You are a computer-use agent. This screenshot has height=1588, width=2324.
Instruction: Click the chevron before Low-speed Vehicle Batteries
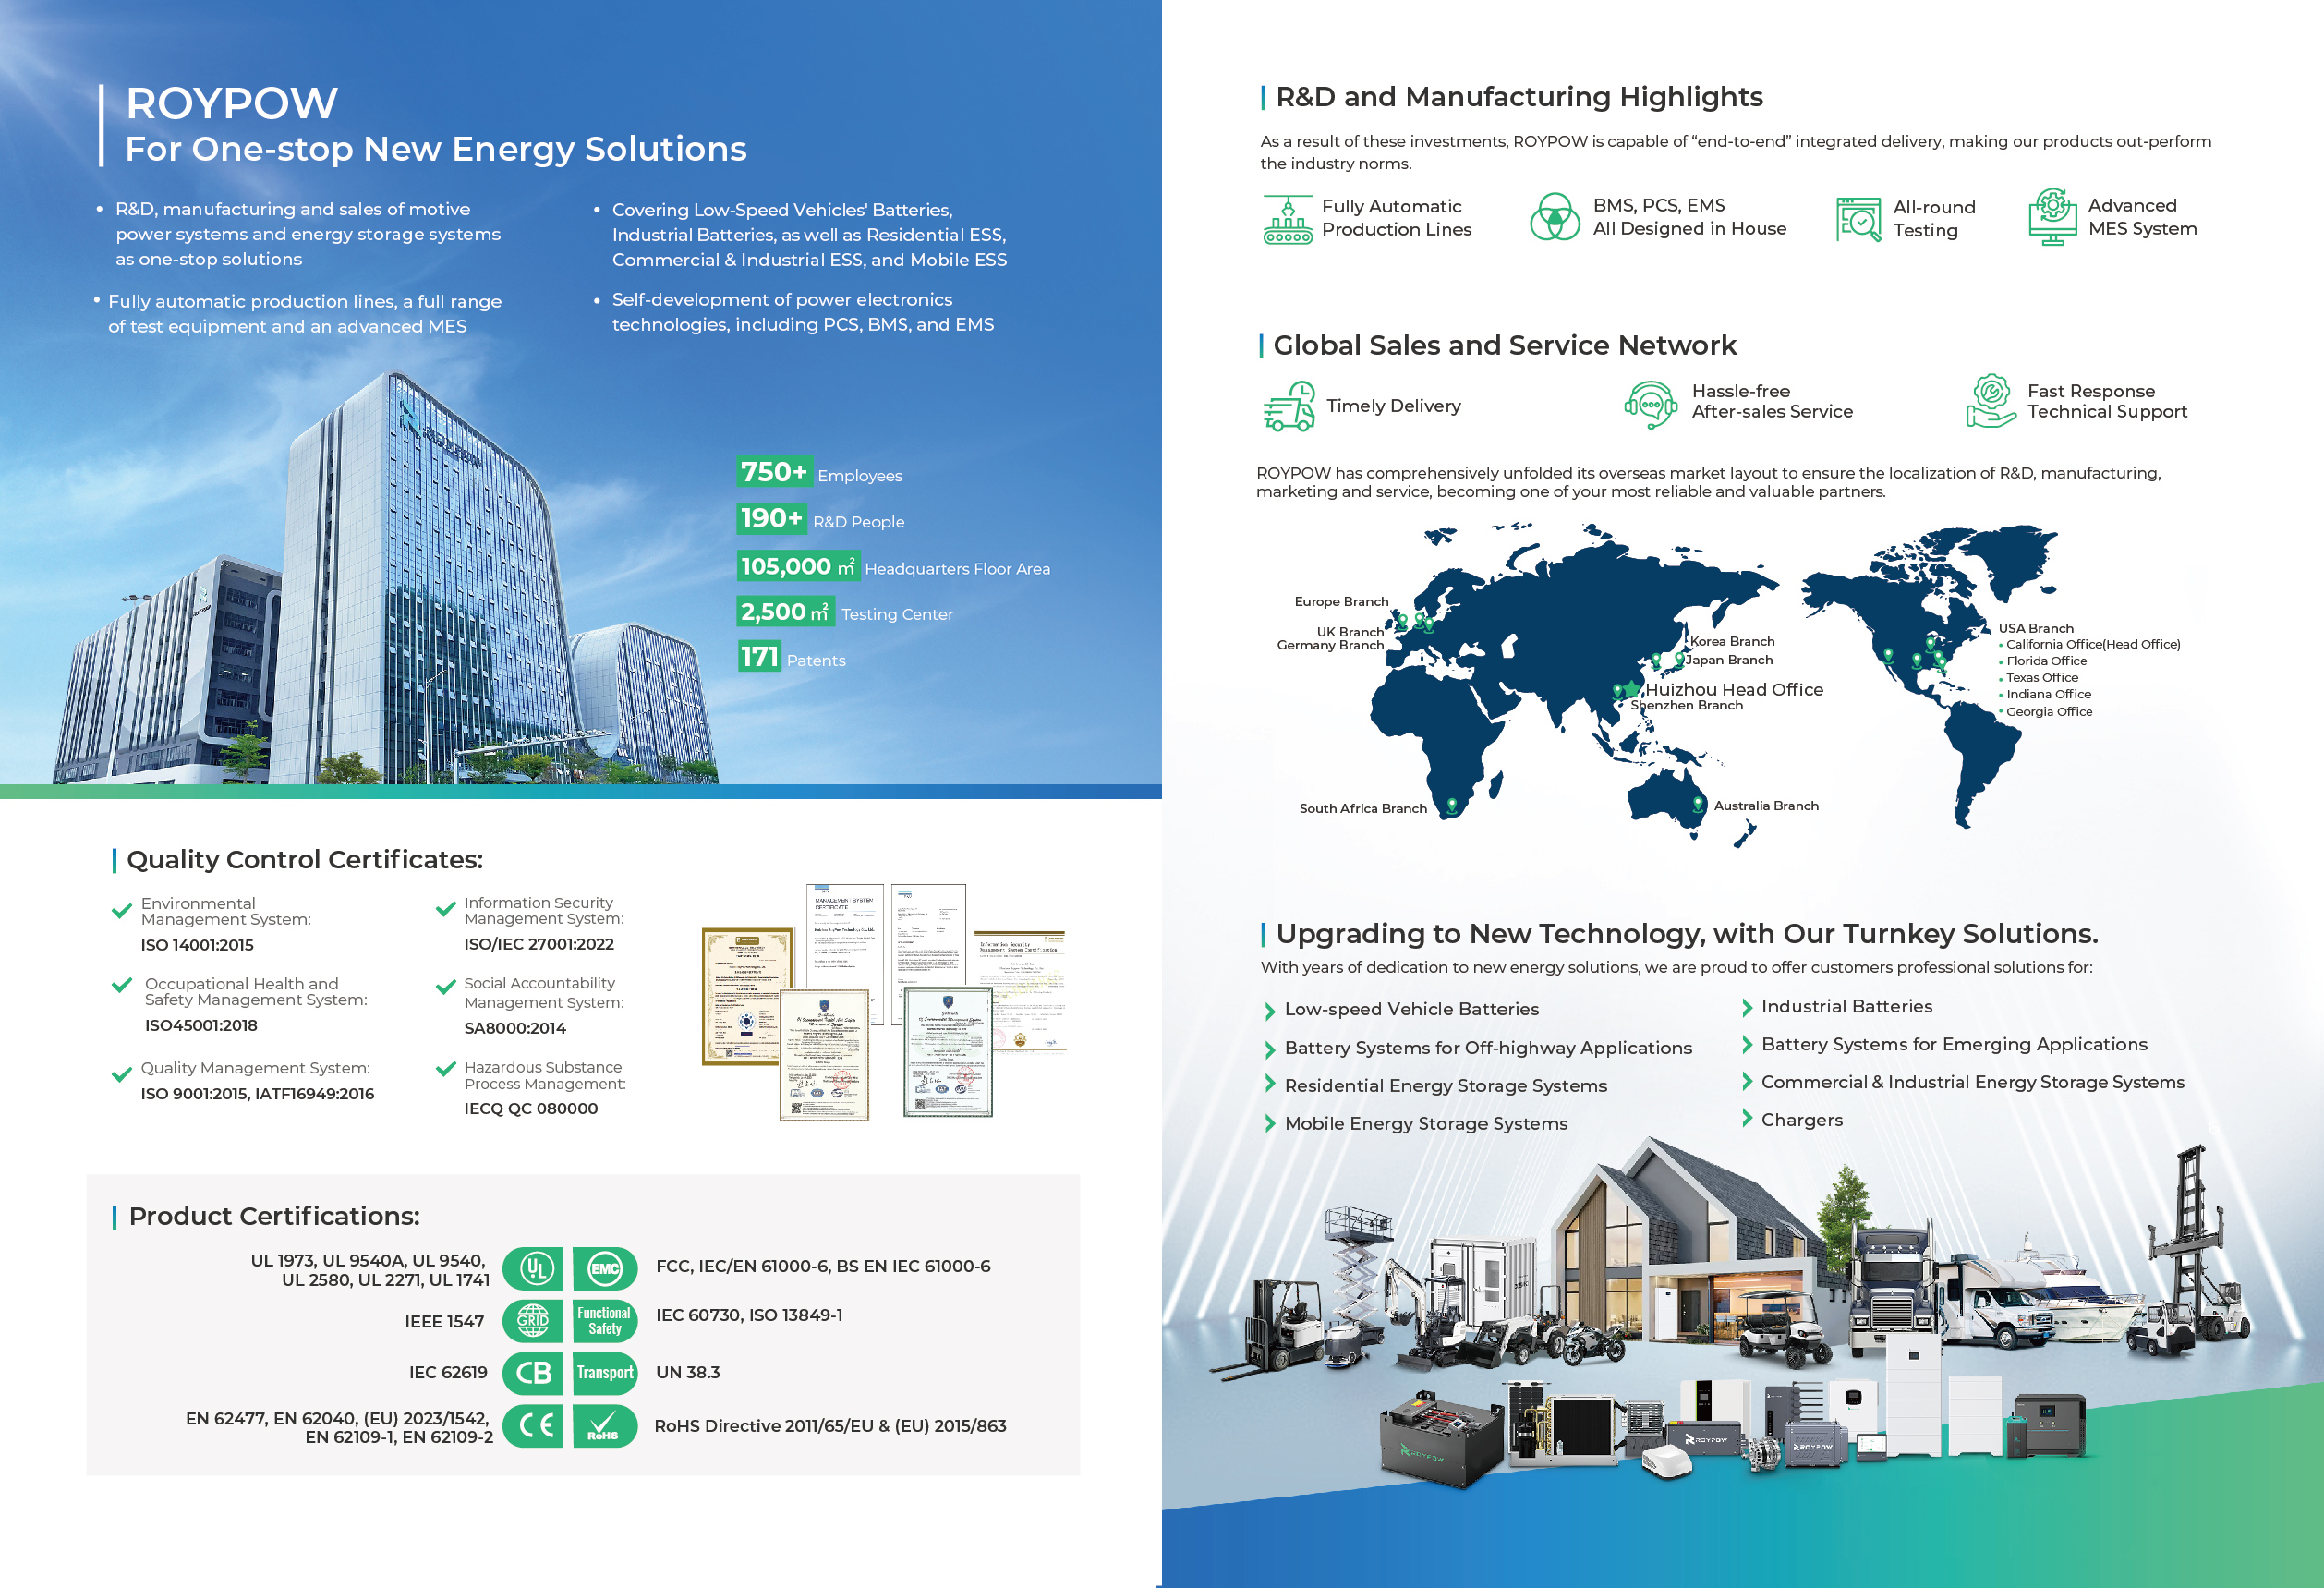point(1270,1011)
